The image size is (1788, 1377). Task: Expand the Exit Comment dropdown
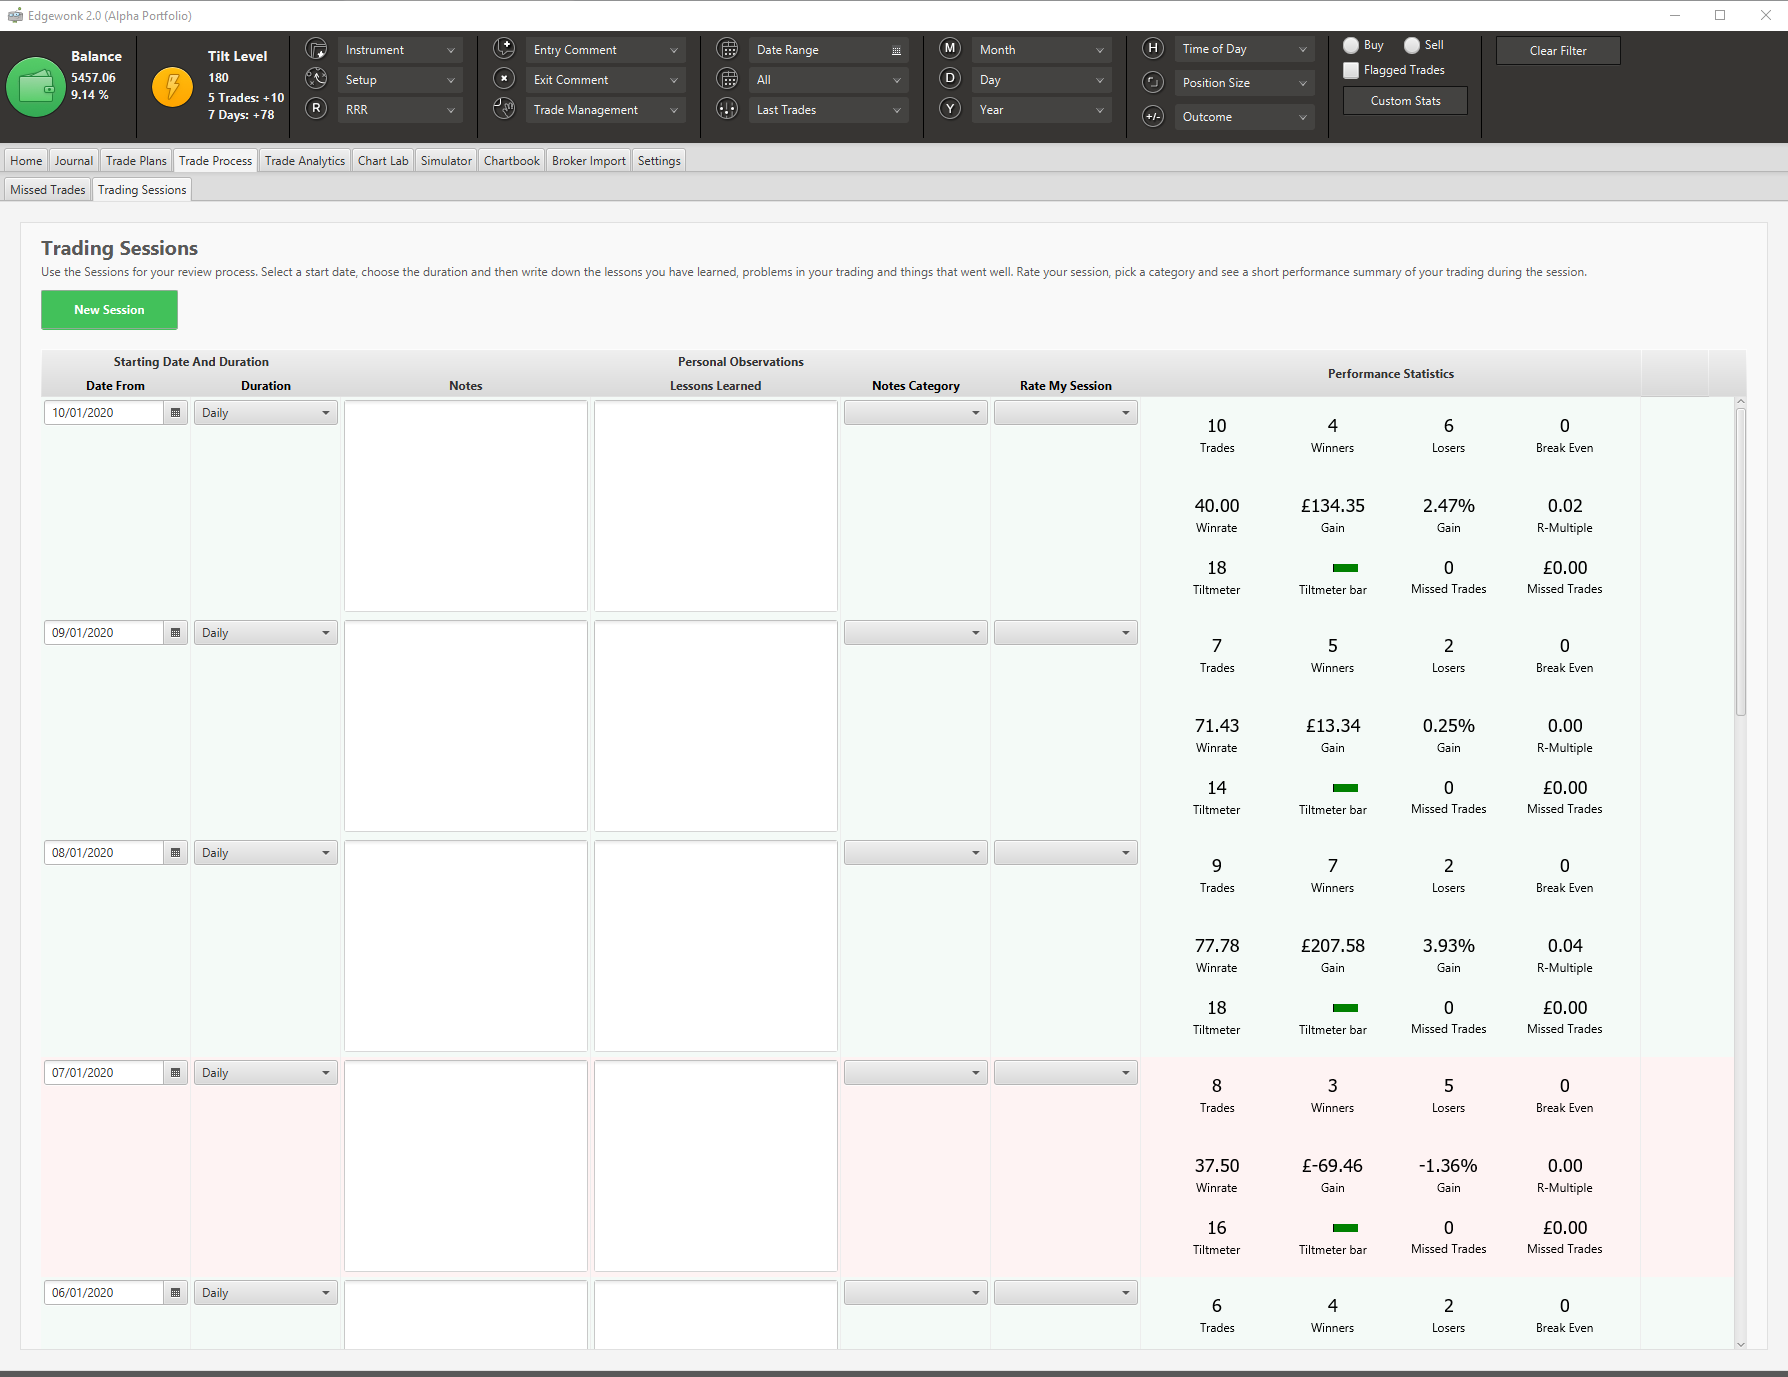(606, 80)
